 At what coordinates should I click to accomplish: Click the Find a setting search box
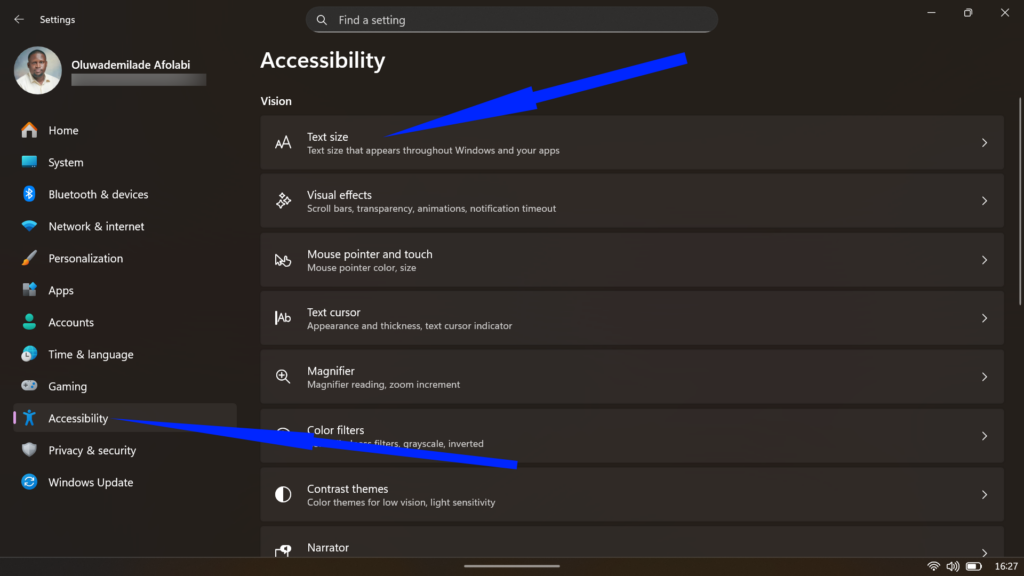pos(511,19)
